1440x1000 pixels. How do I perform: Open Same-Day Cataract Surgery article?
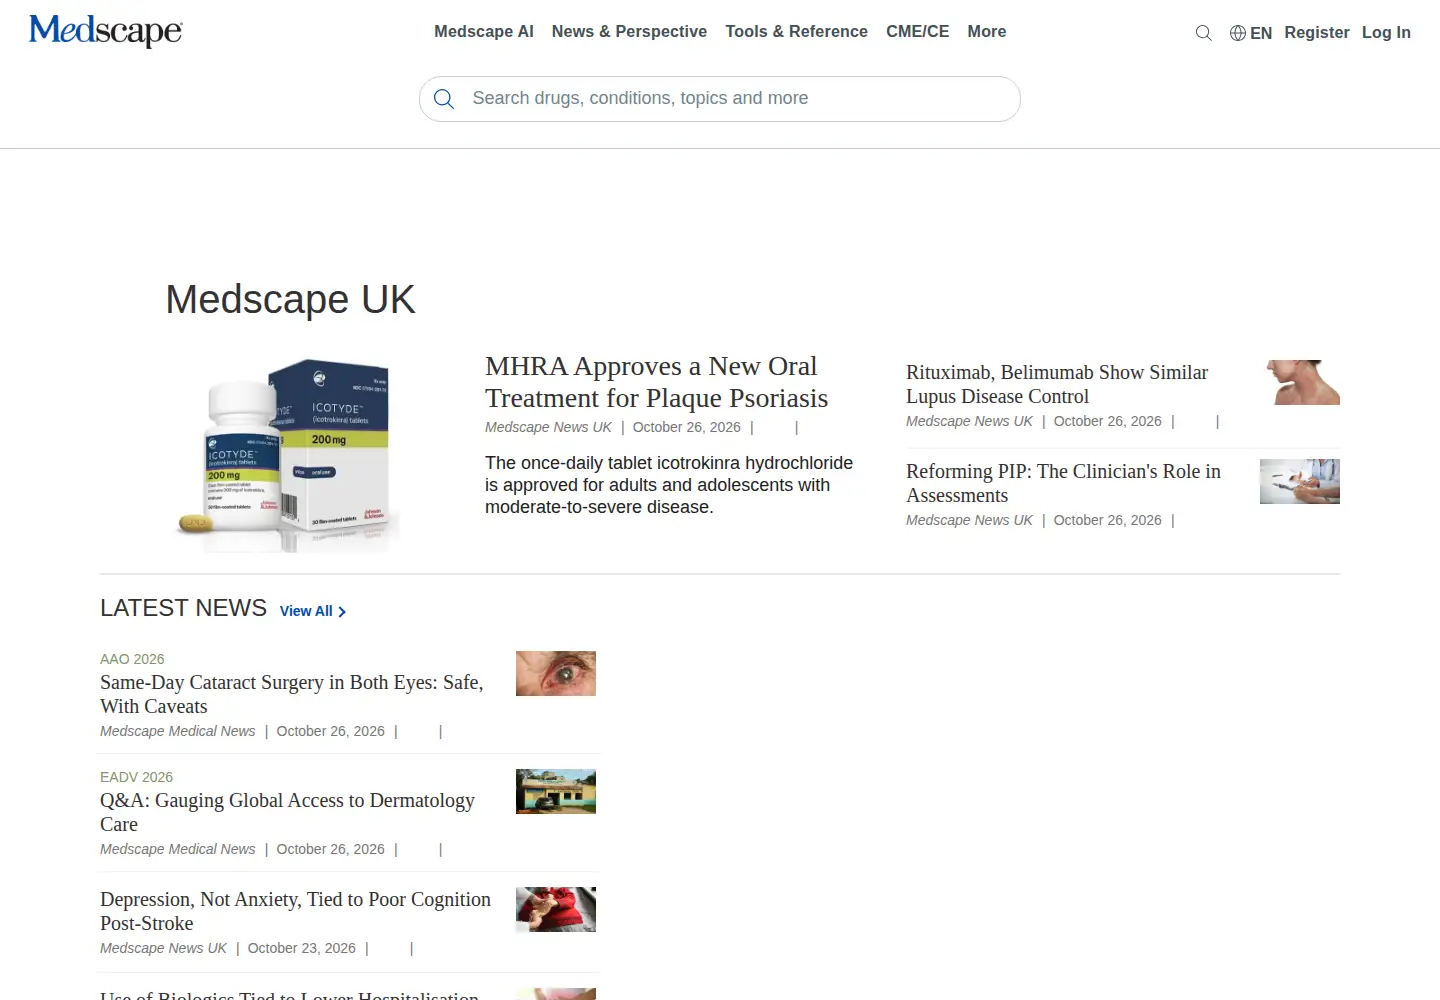tap(292, 694)
